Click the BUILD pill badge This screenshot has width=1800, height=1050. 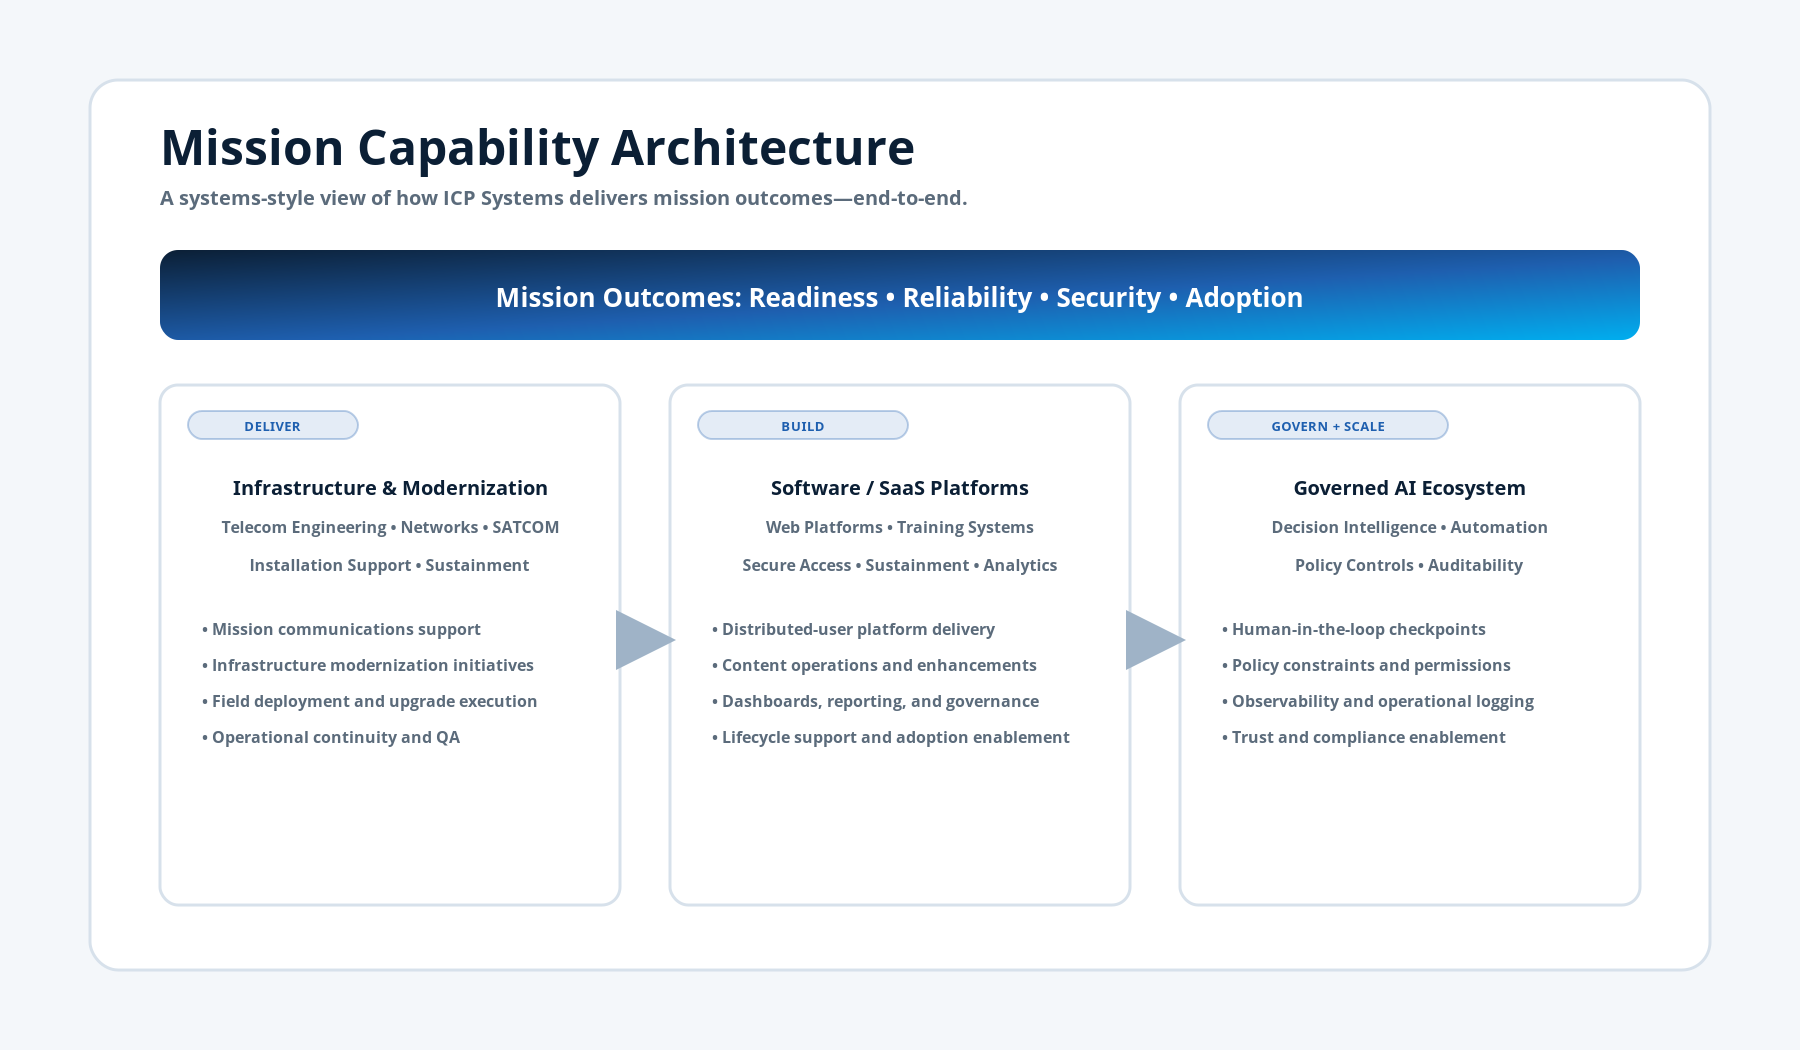(802, 425)
